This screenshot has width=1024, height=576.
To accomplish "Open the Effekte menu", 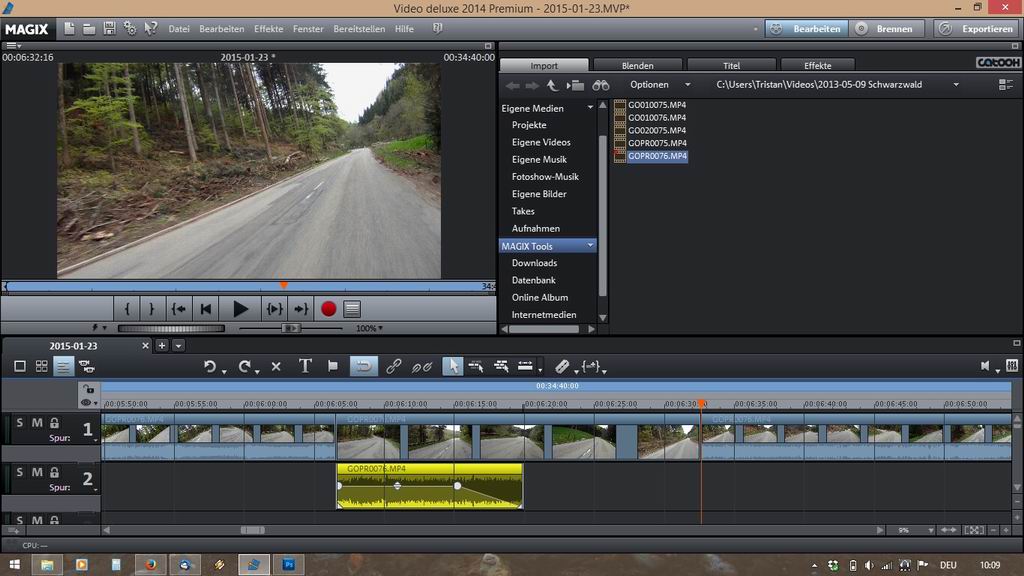I will [x=268, y=29].
